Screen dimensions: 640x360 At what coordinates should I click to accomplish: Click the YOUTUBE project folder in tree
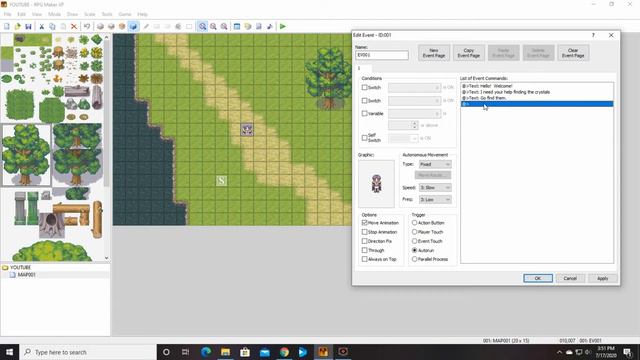tap(20, 267)
